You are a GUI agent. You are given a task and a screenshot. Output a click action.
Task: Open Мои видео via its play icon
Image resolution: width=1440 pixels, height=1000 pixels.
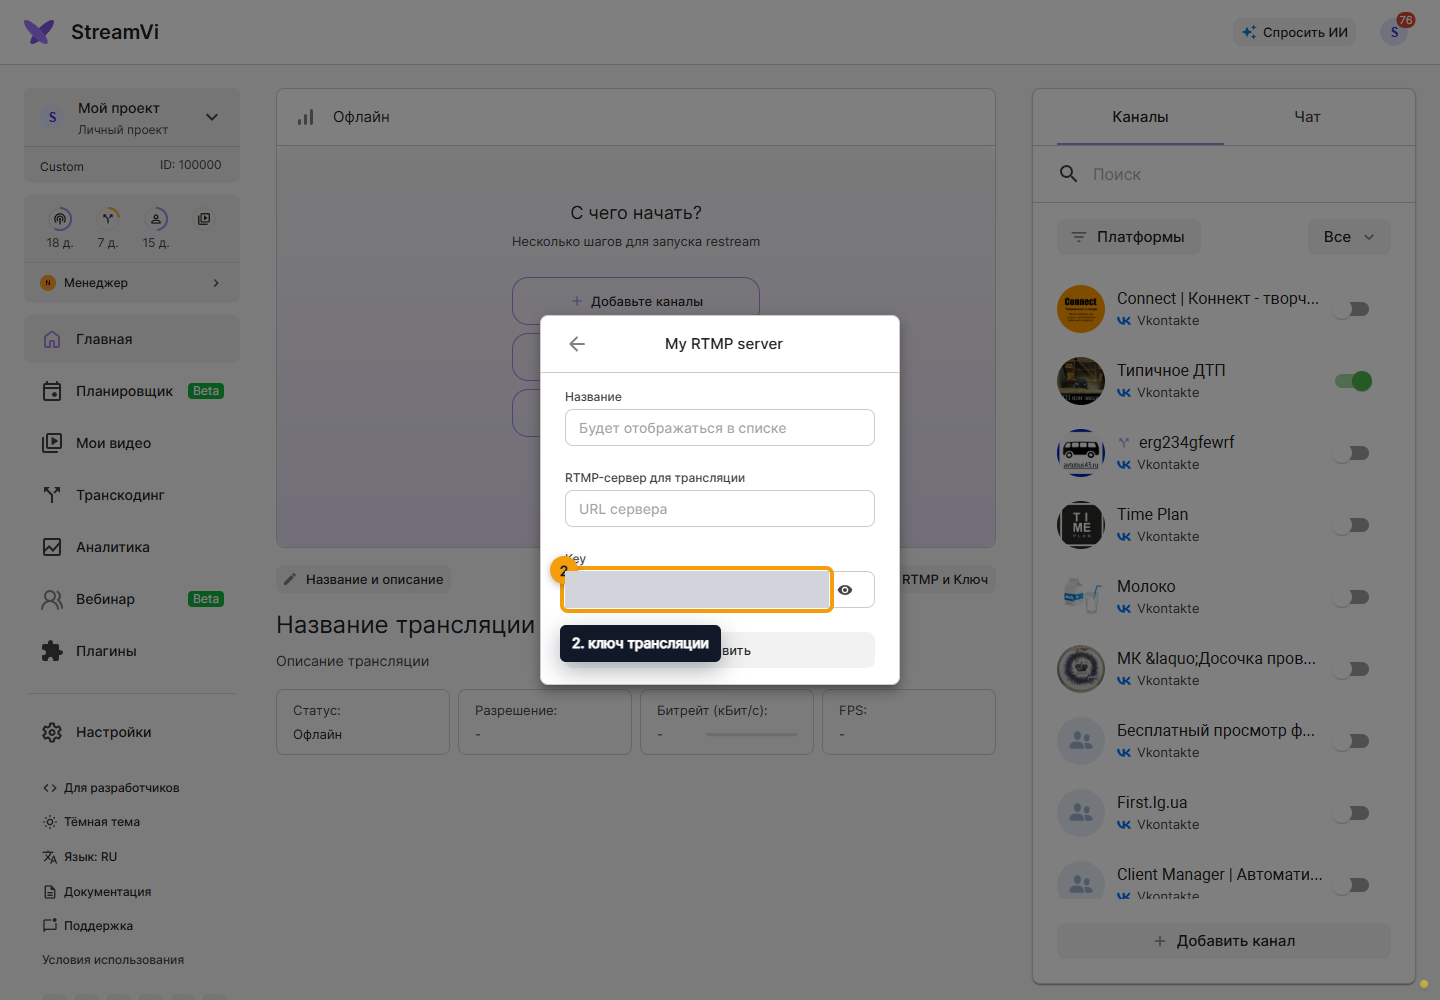(52, 443)
